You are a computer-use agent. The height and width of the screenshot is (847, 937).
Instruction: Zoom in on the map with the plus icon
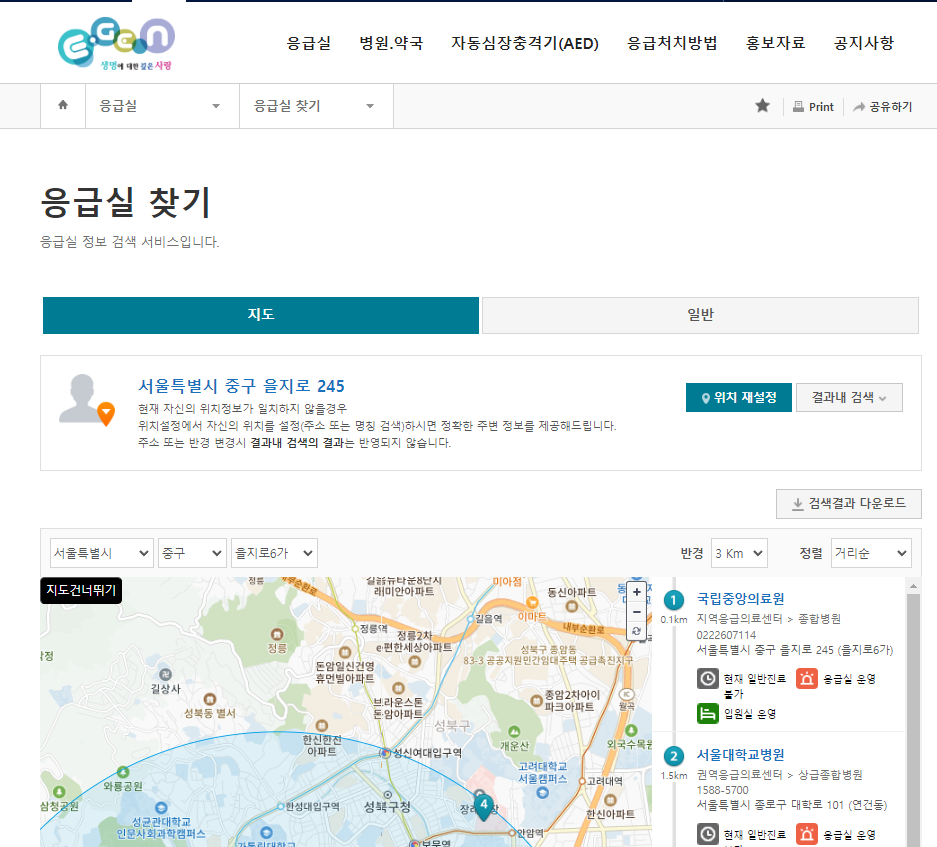pyautogui.click(x=636, y=592)
